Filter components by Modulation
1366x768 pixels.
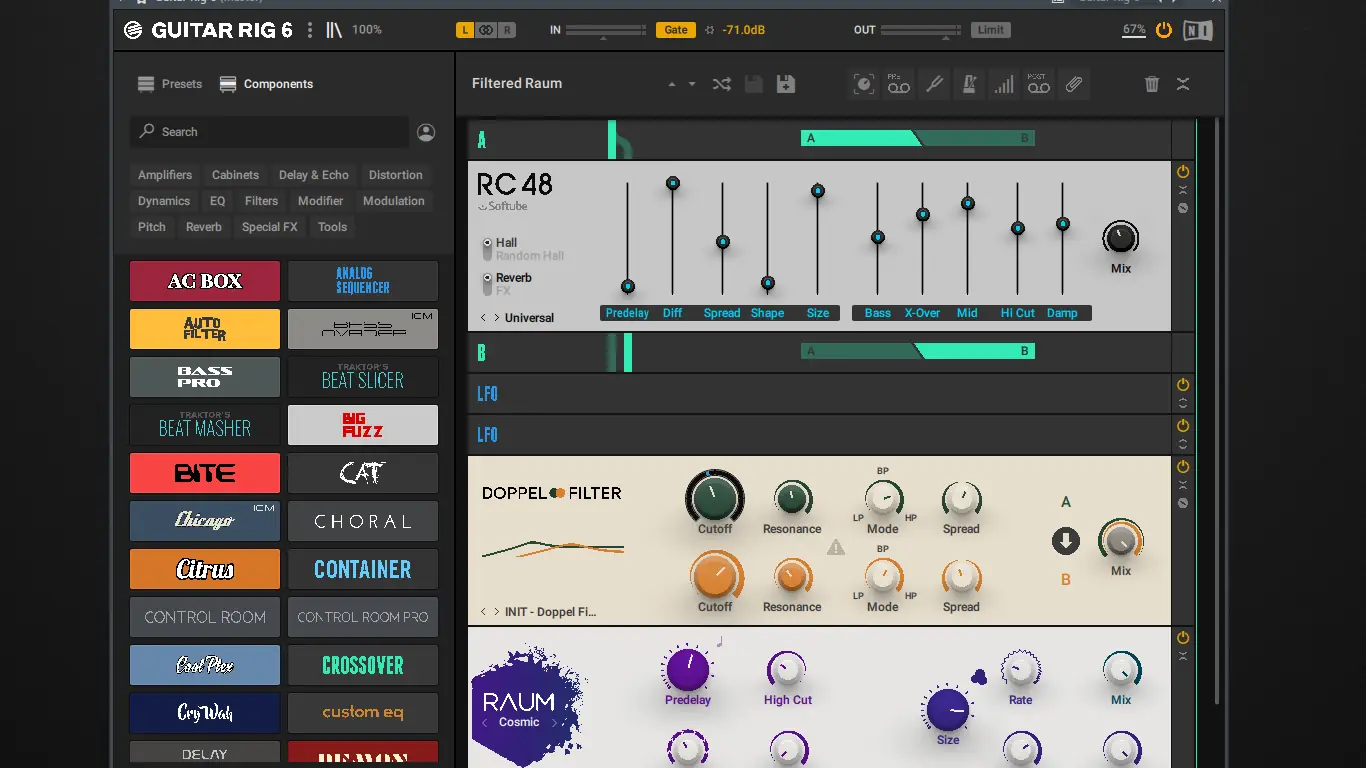(394, 201)
